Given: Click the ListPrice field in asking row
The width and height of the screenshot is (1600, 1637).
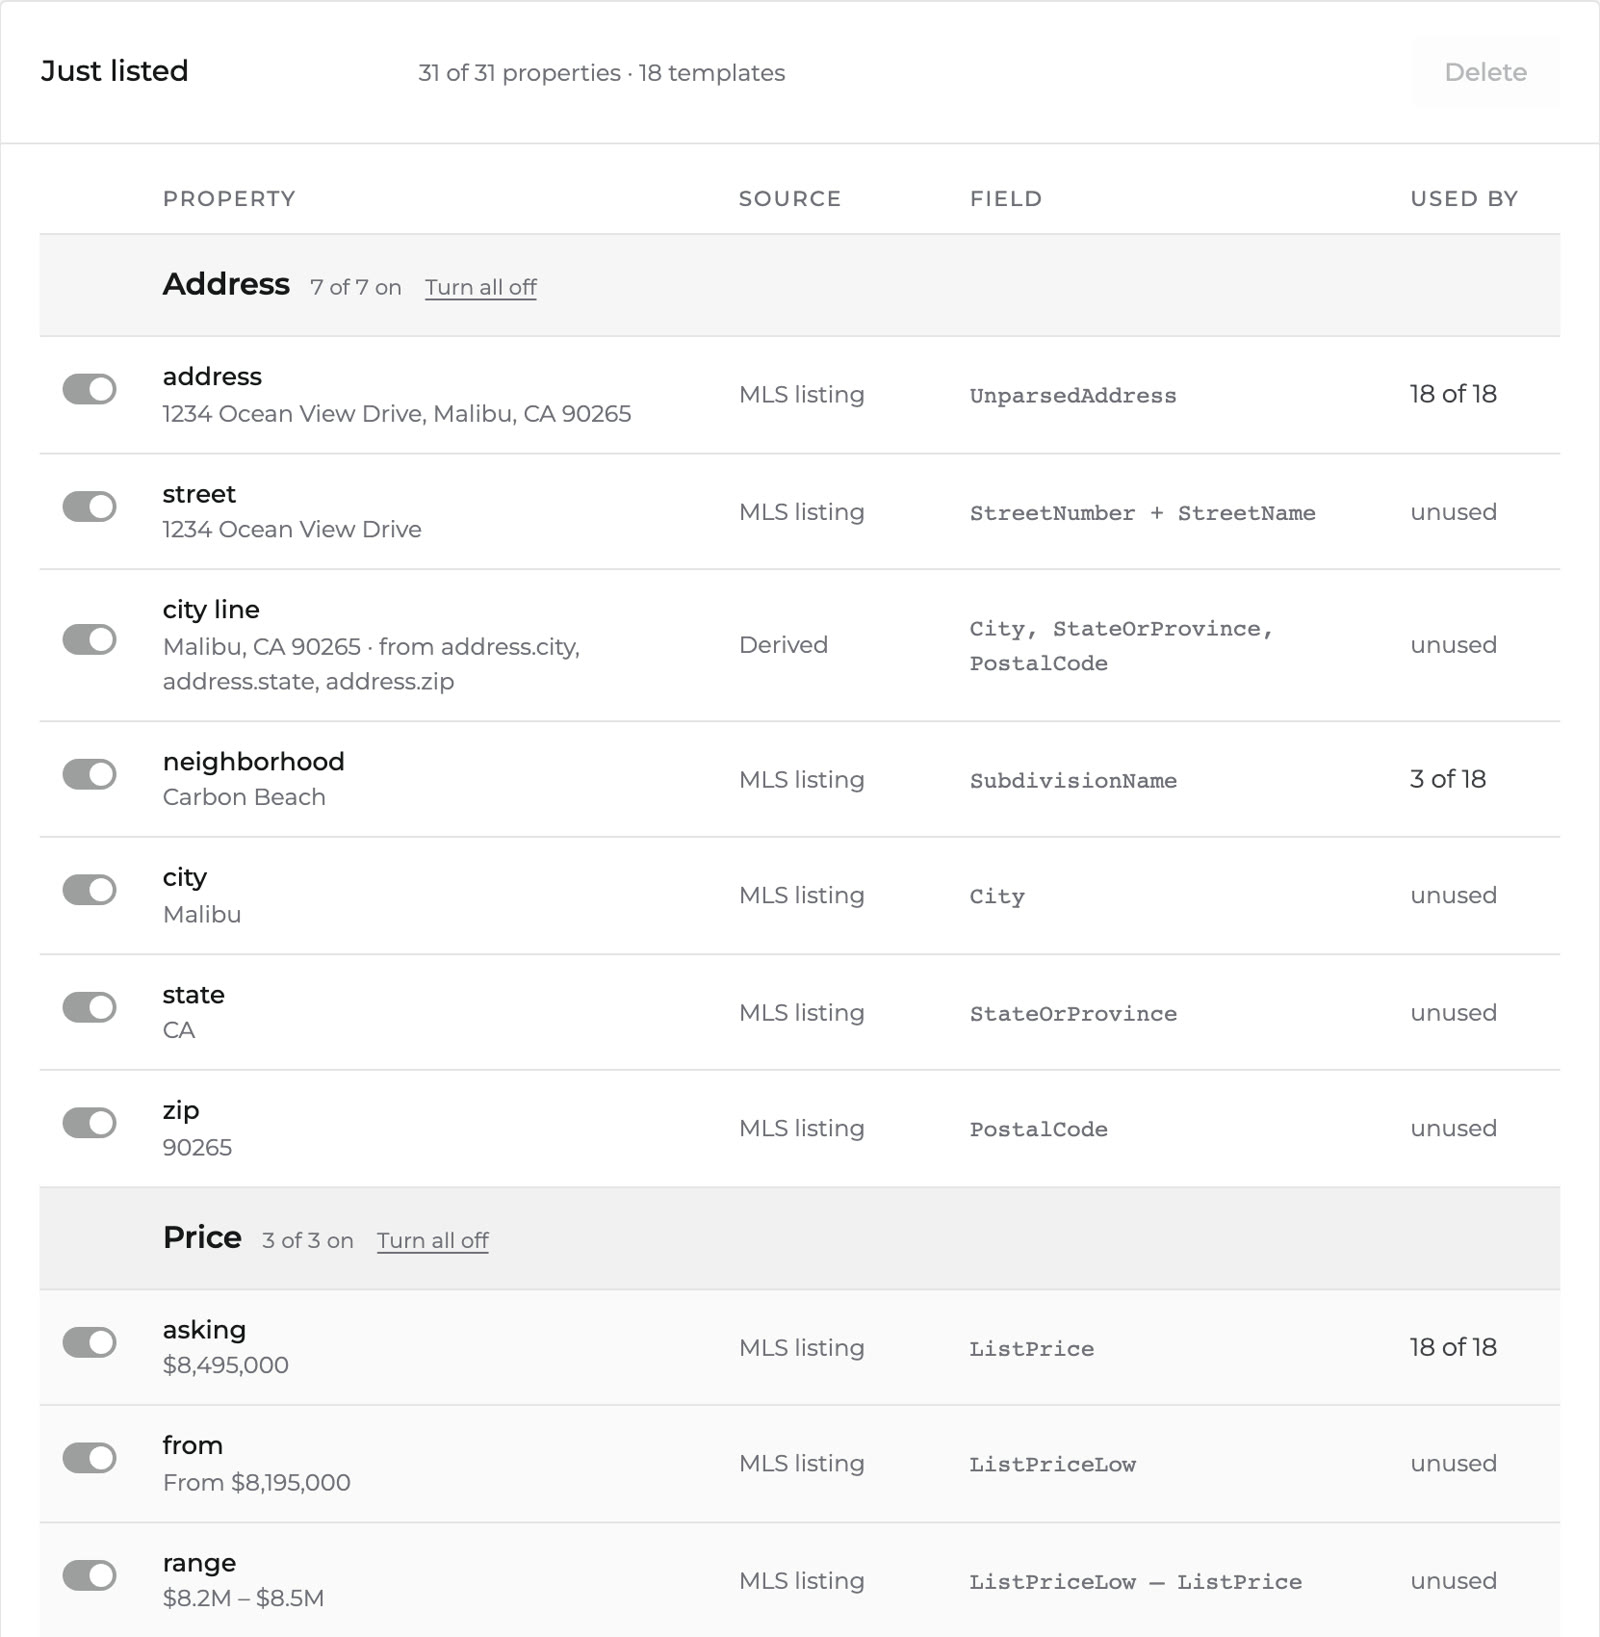Looking at the screenshot, I should coord(1031,1349).
